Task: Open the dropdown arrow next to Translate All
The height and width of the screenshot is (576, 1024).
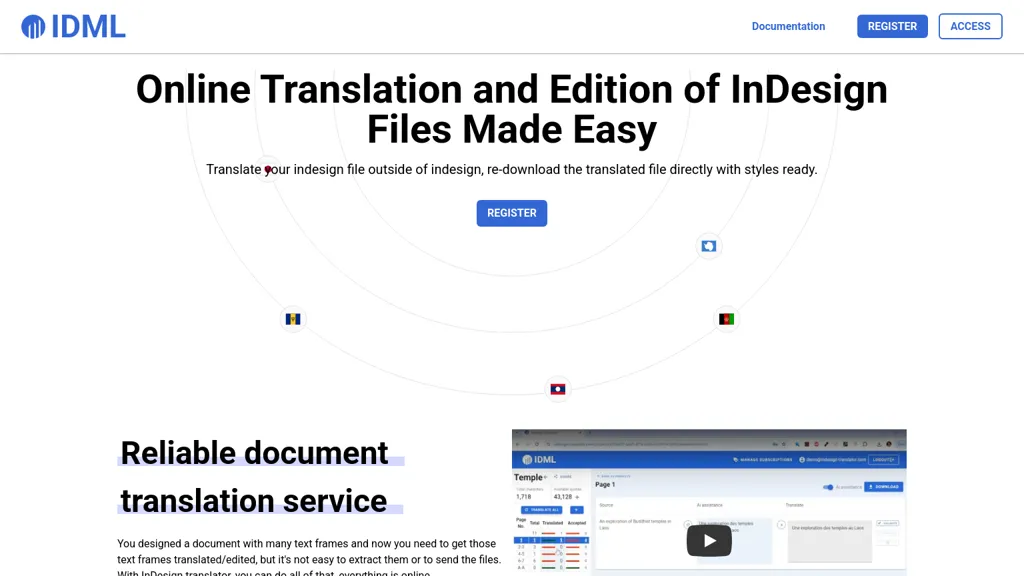Action: [575, 510]
